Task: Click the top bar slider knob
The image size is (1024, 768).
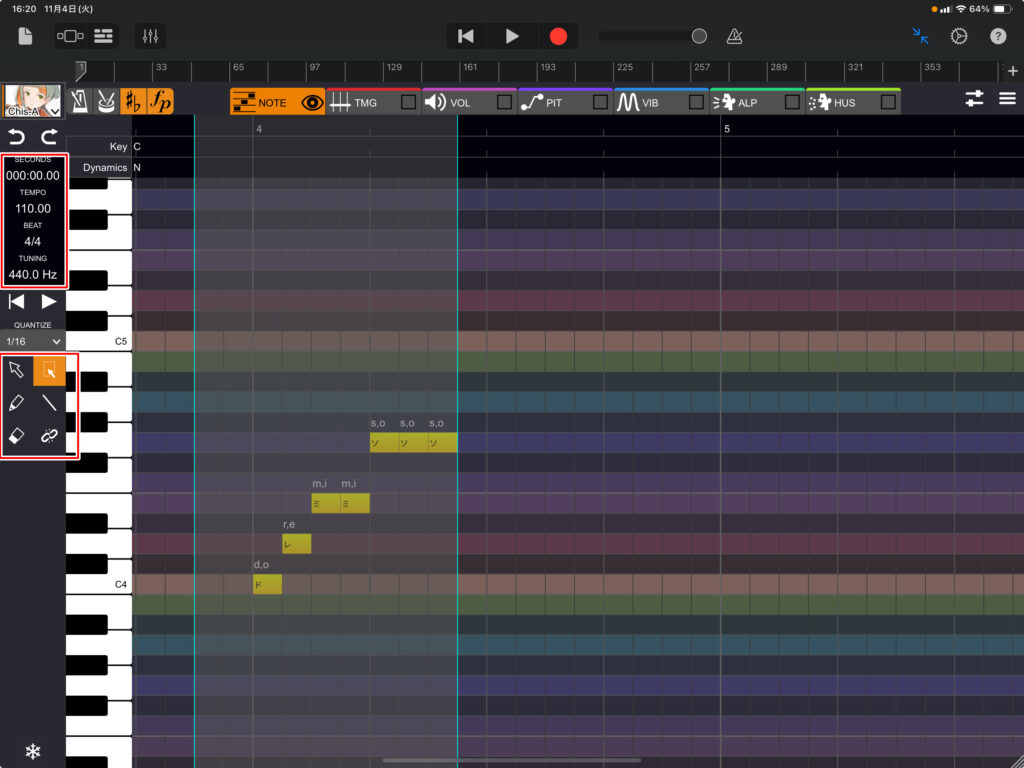Action: (x=699, y=36)
